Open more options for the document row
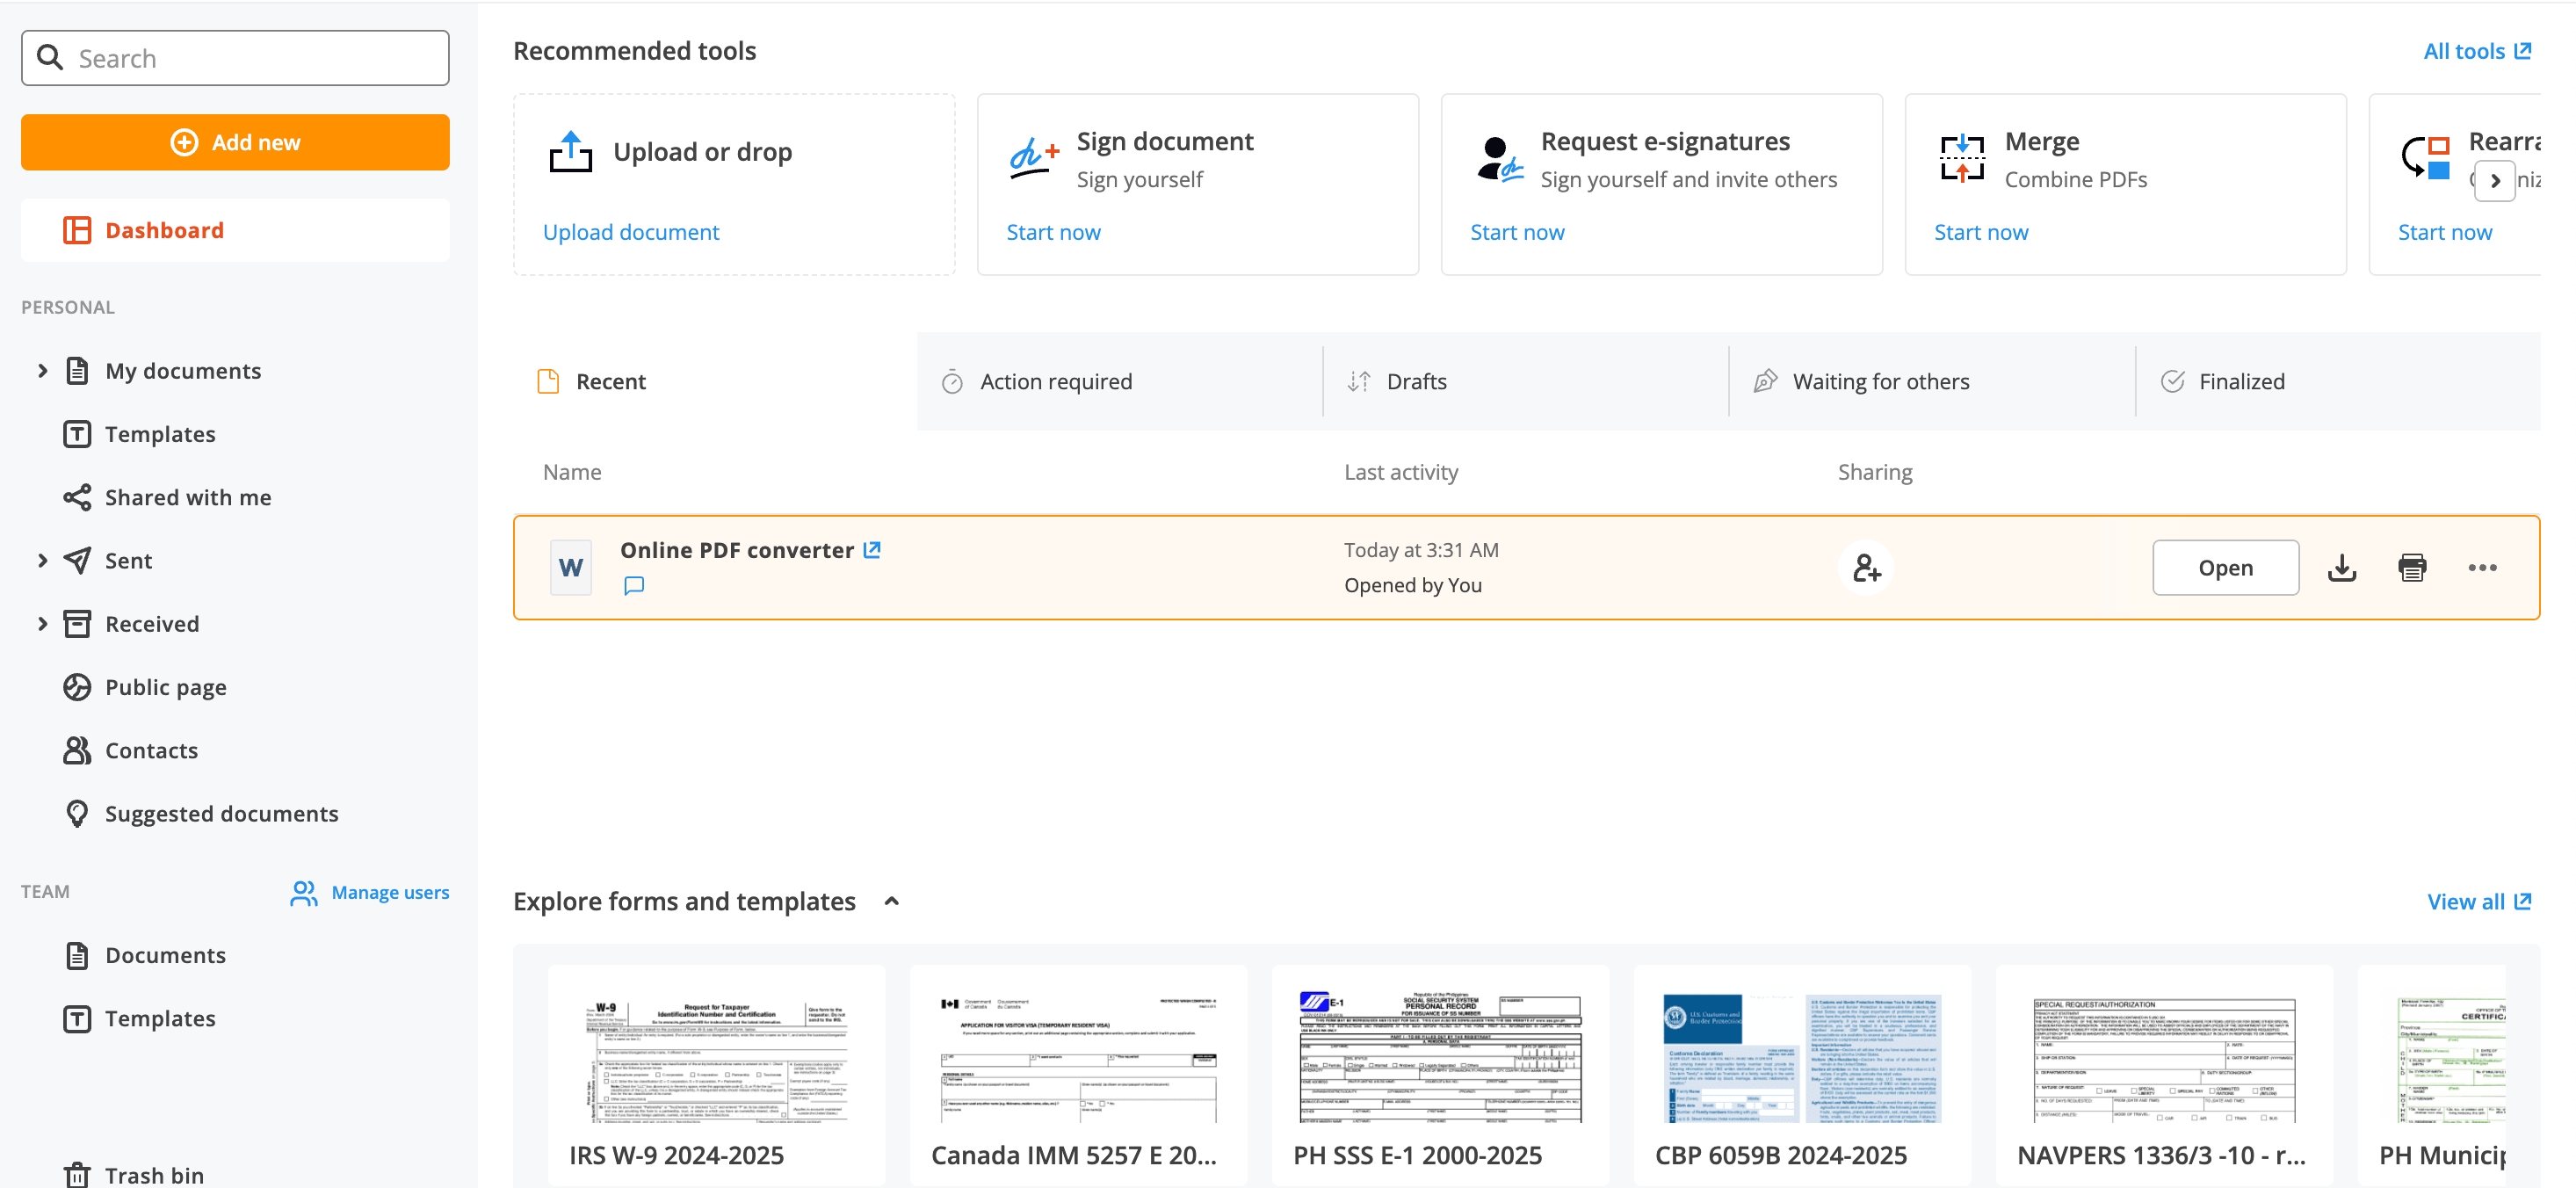The width and height of the screenshot is (2576, 1188). 2481,568
